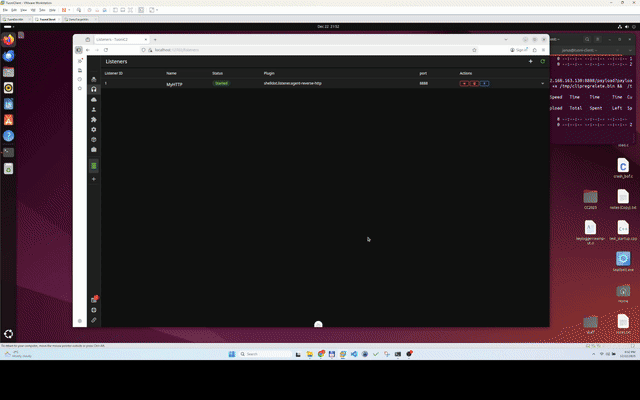Open Terminal from the Ubuntu dock
The width and height of the screenshot is (640, 400).
coord(8,152)
